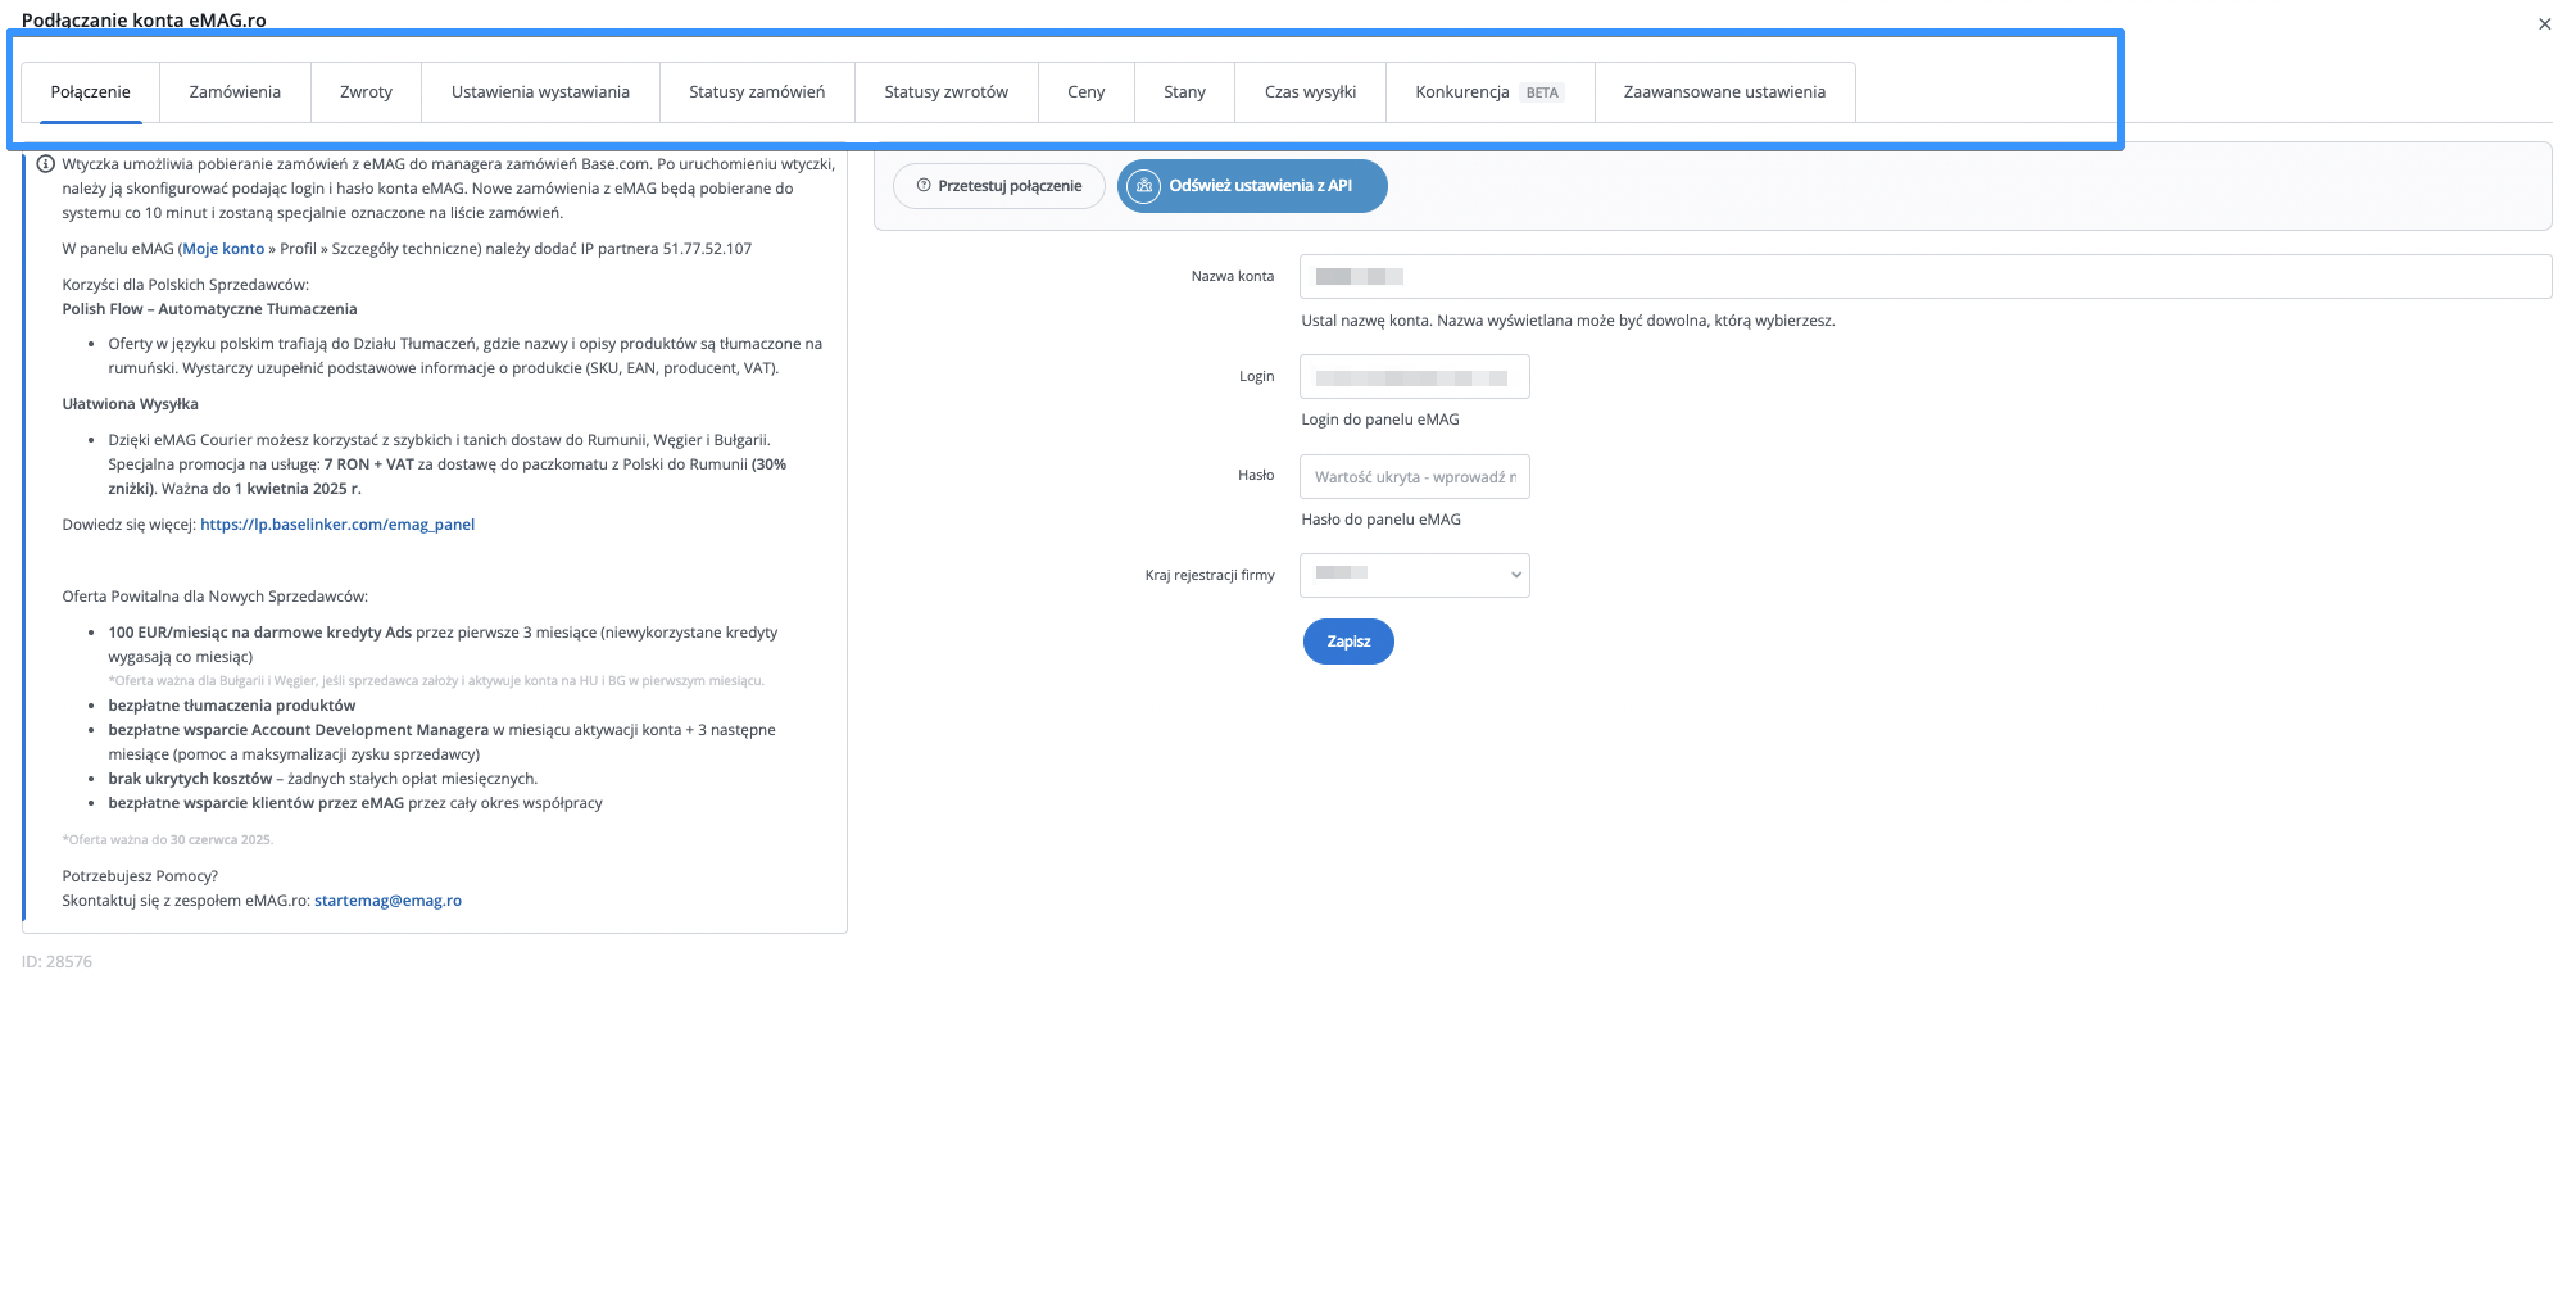Close the eMAG.ro connection dialog
Viewport: 2576px width, 1301px height.
pyautogui.click(x=2544, y=24)
